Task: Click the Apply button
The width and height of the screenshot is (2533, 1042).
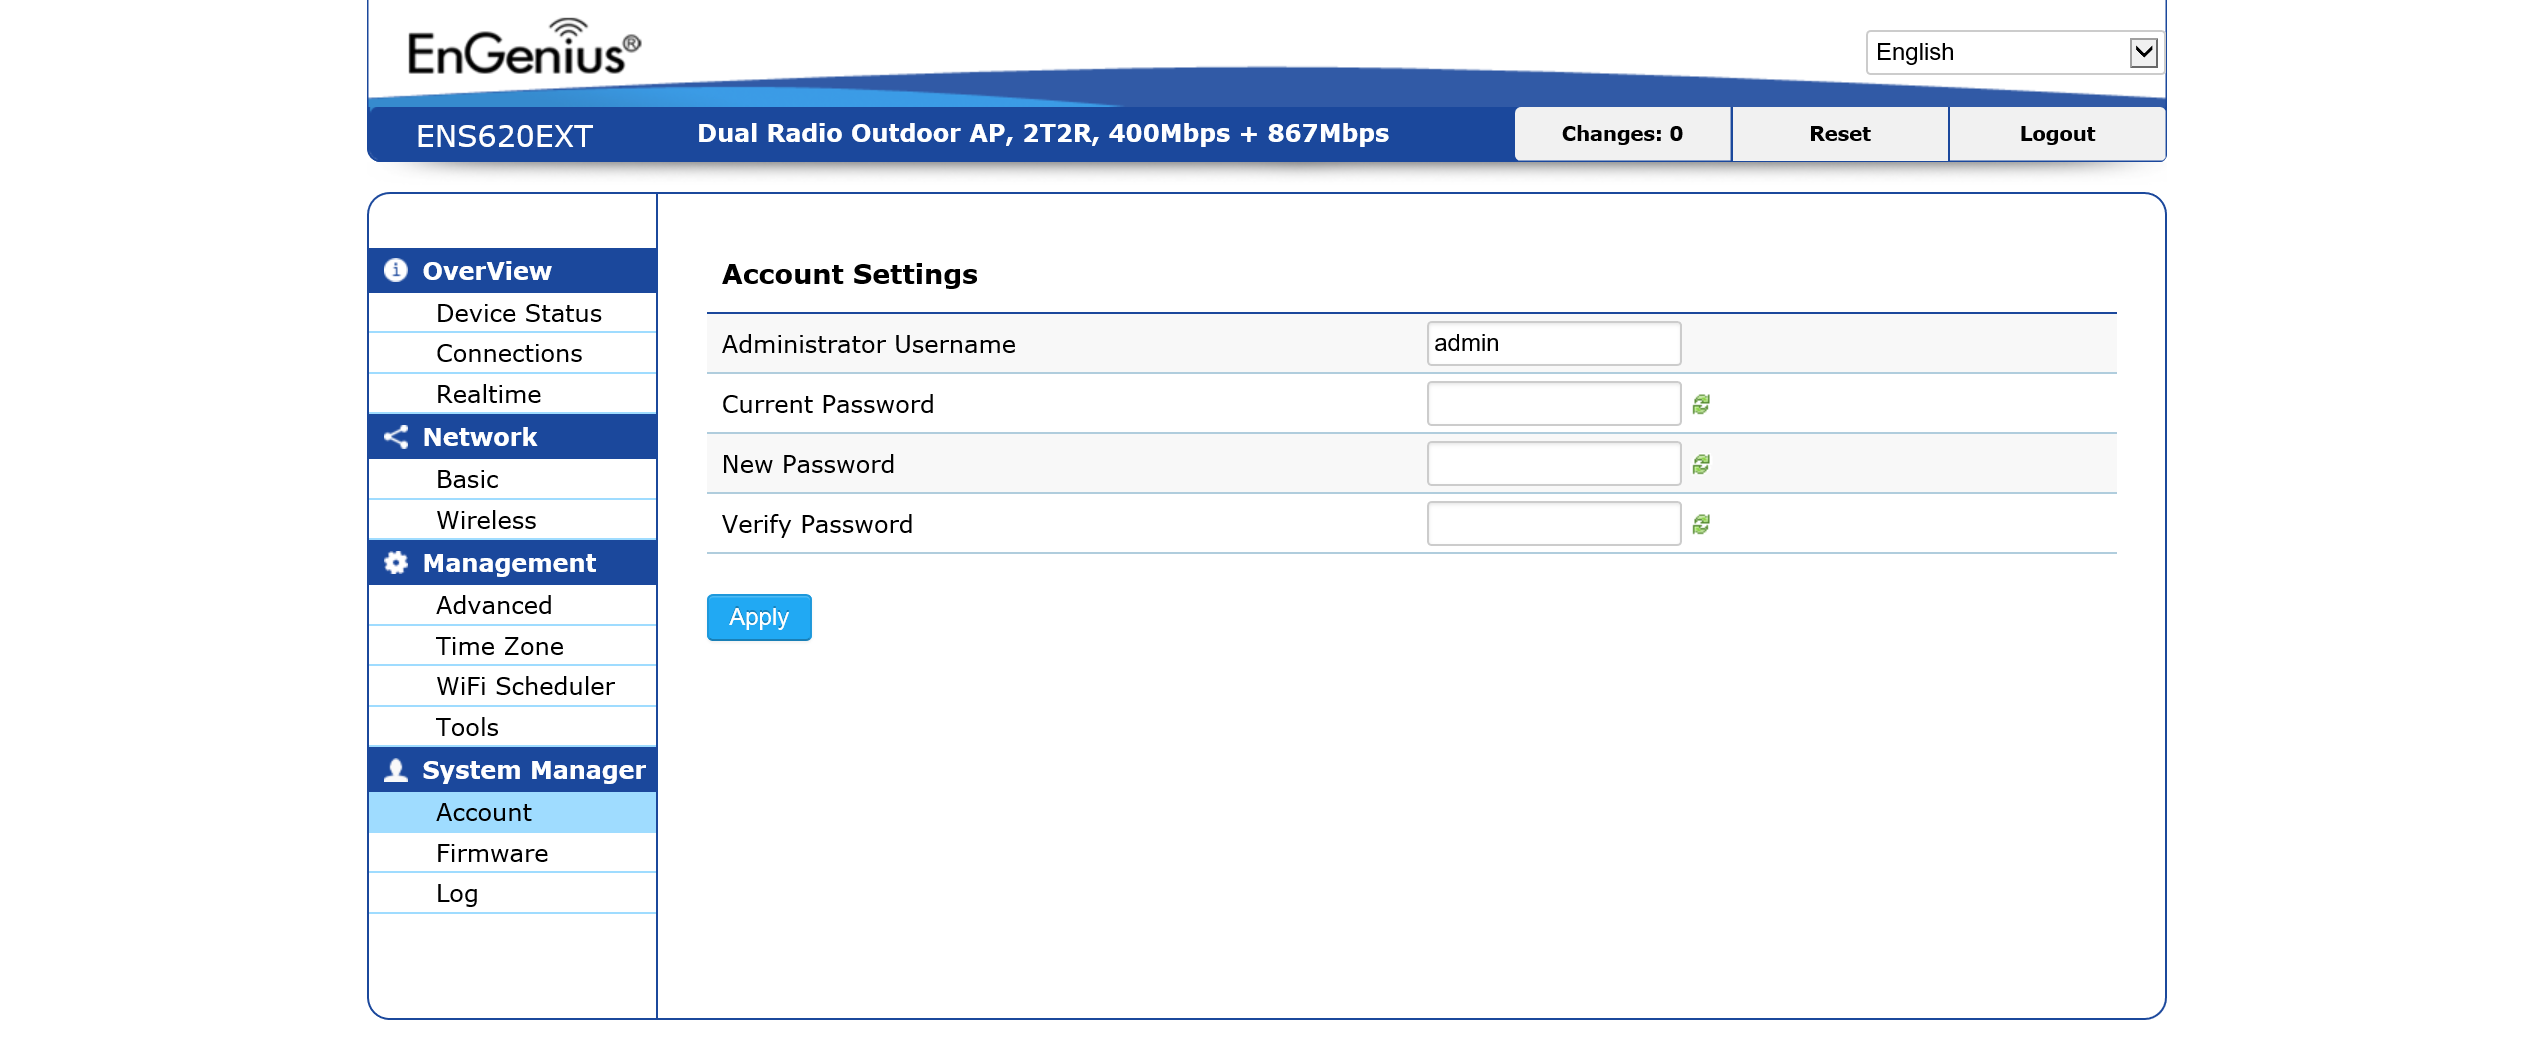Action: (x=759, y=617)
